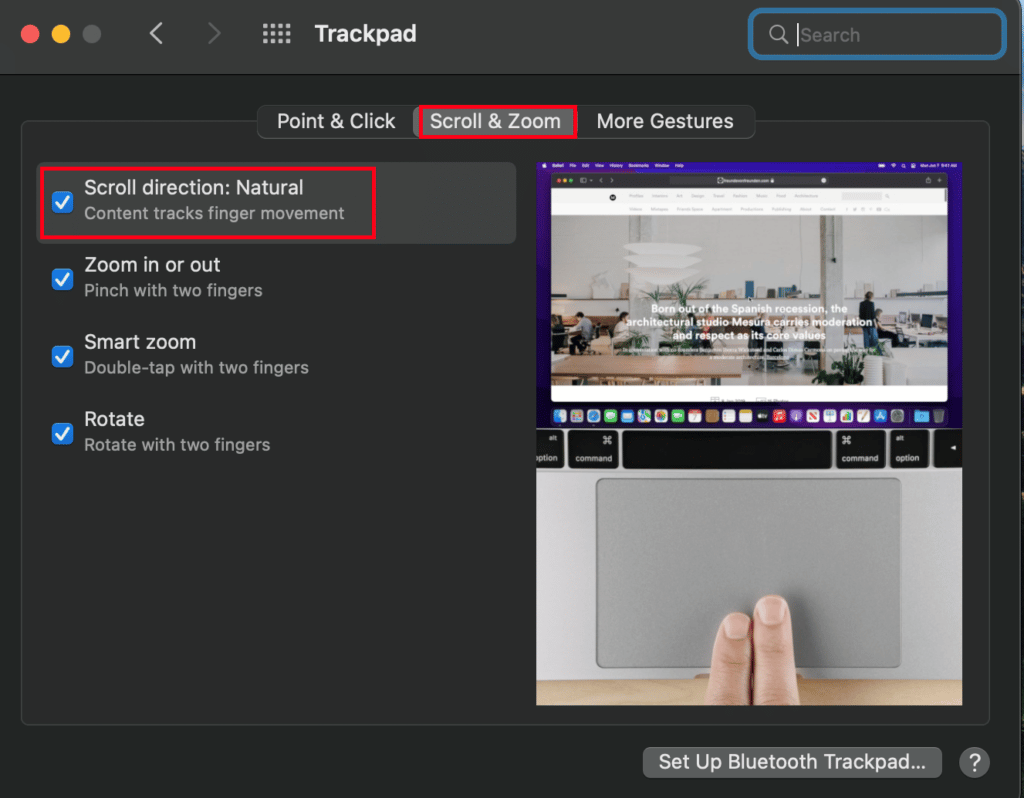Viewport: 1024px width, 798px height.
Task: Open trackpad help via question mark icon
Action: click(974, 762)
